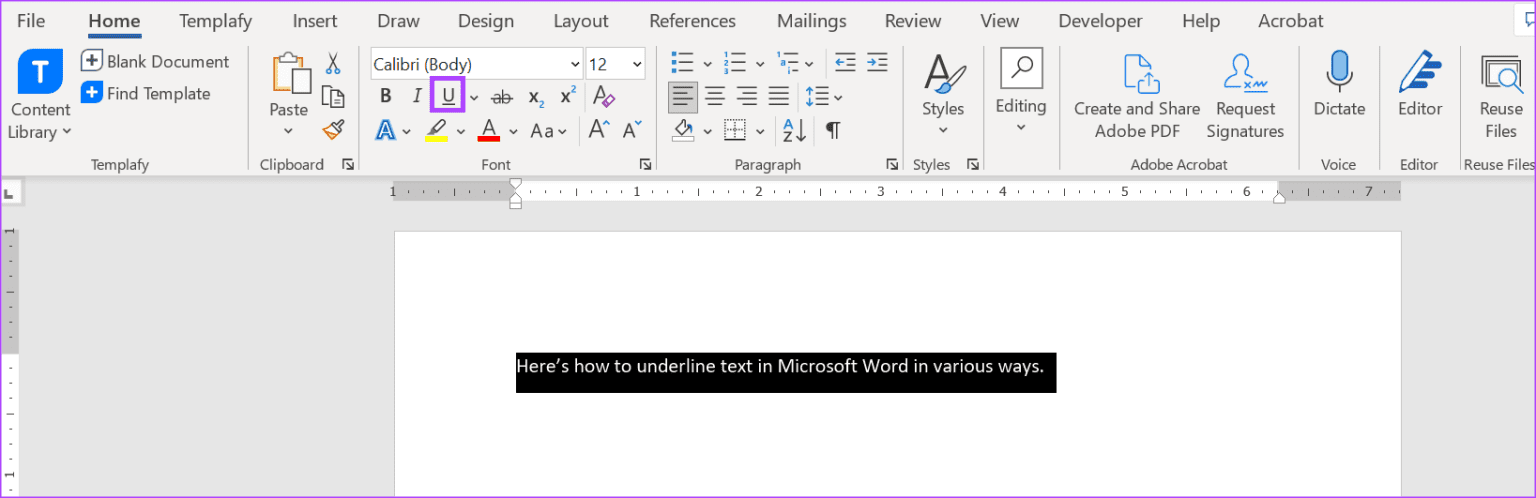
Task: Apply Clear All Formatting
Action: pos(604,97)
